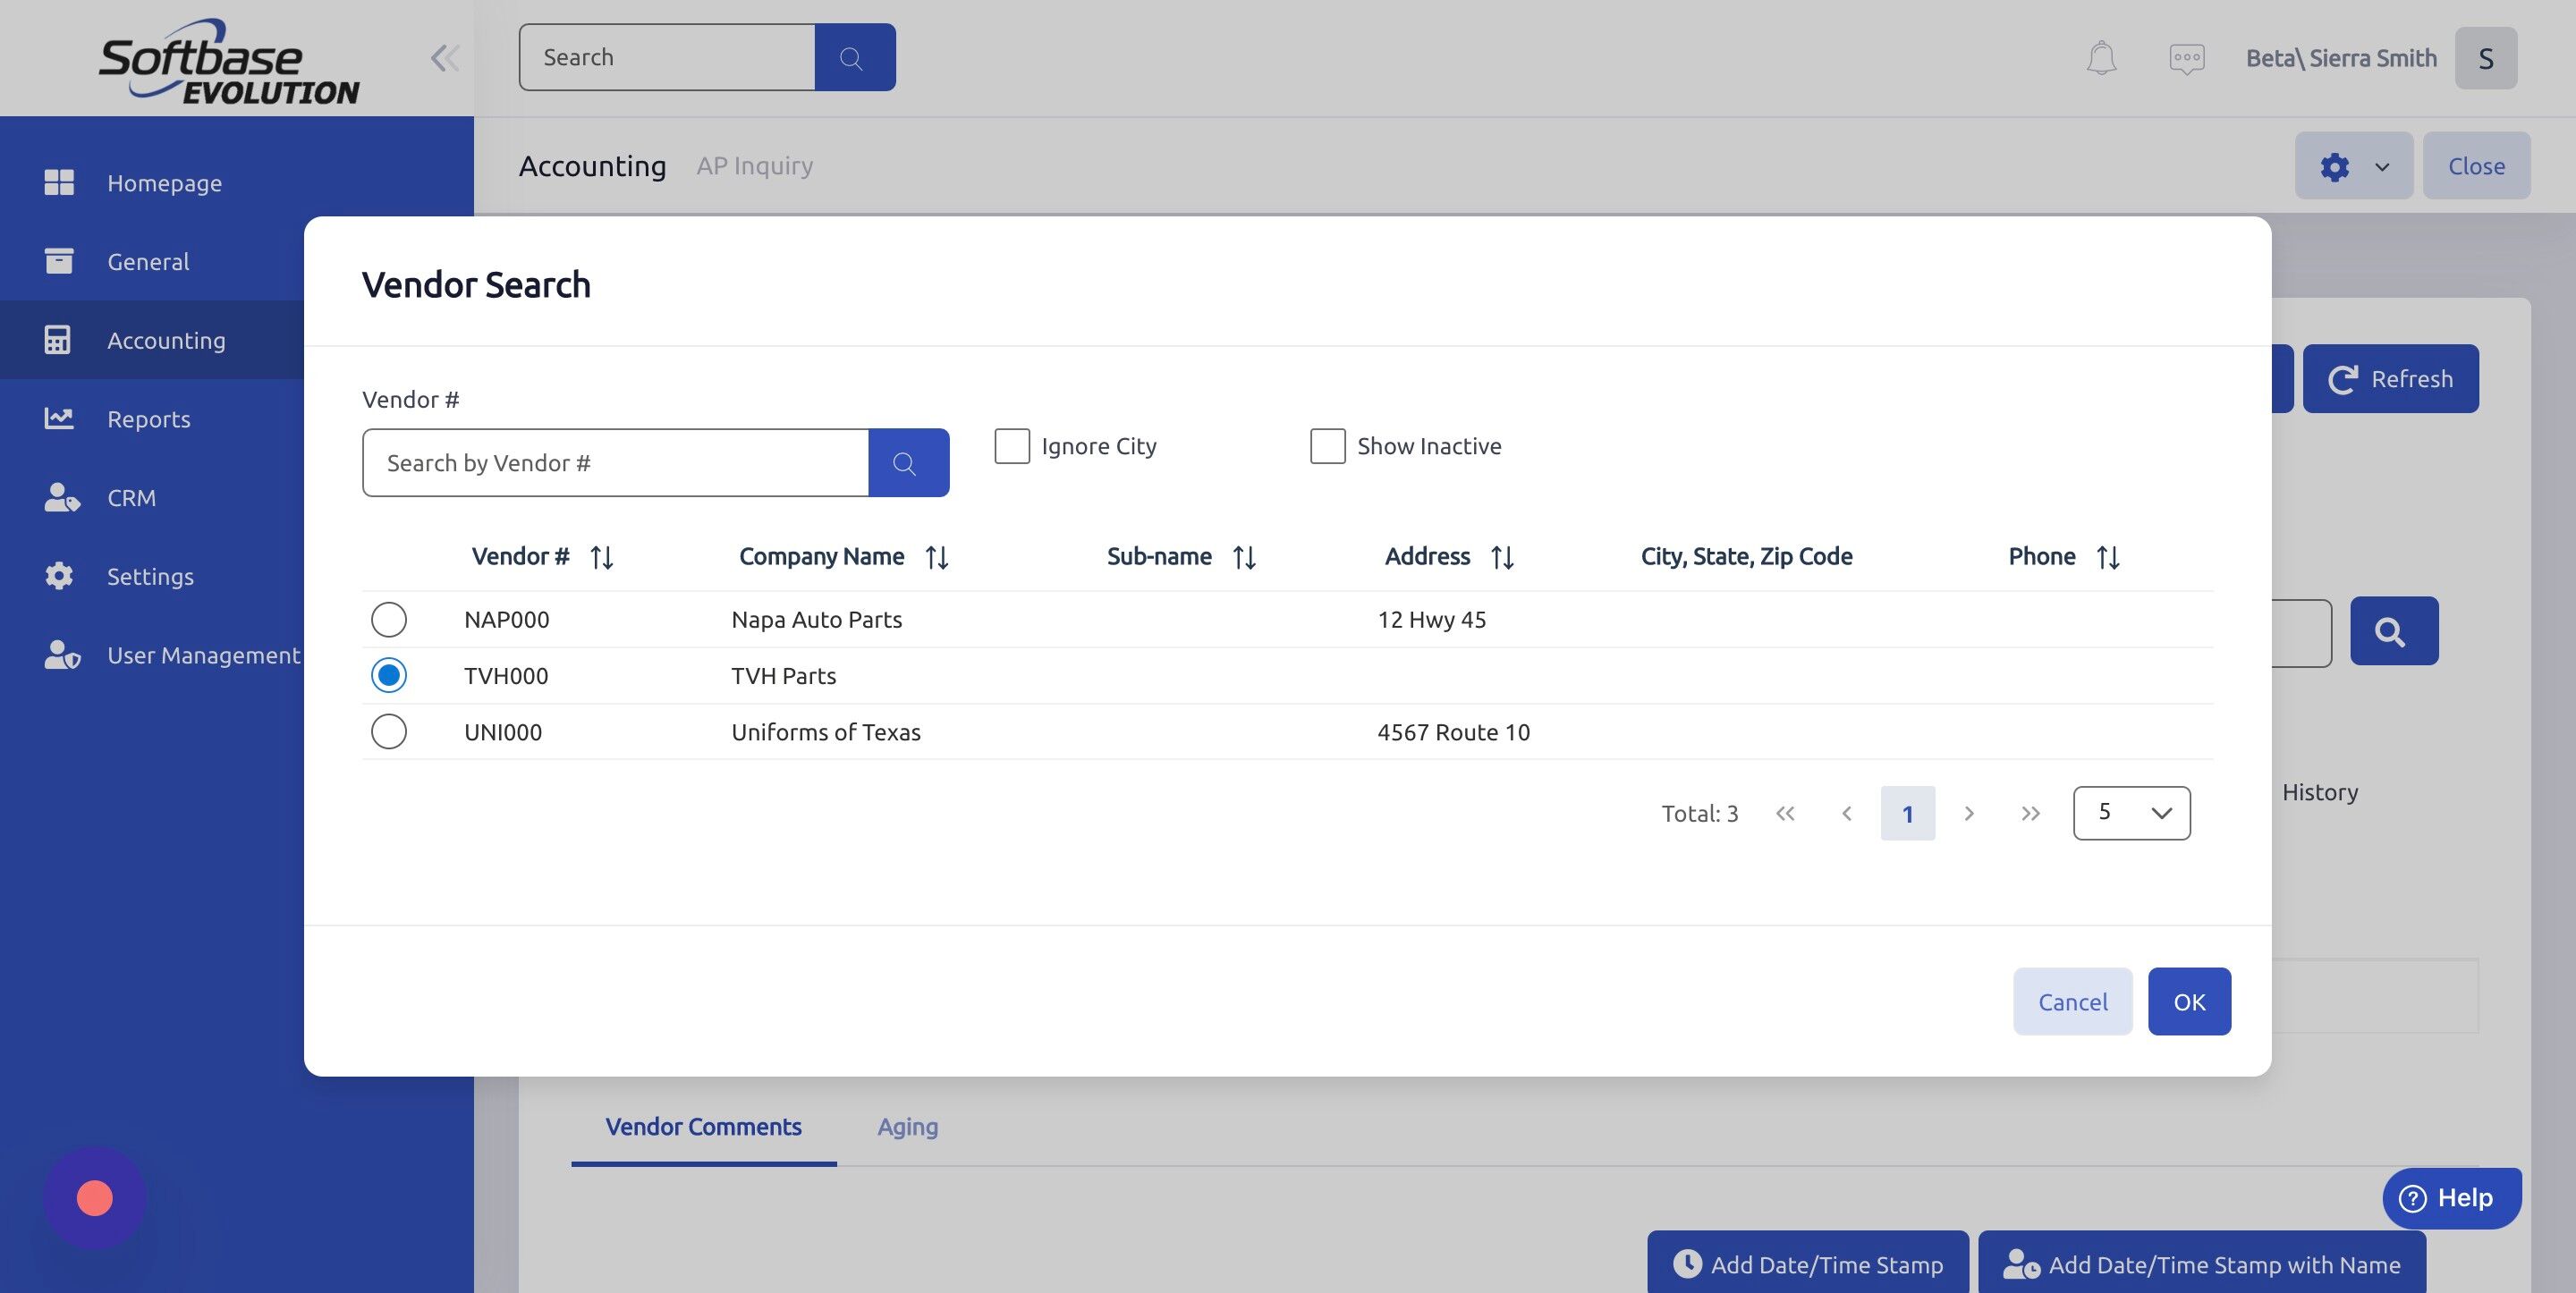Click the Refresh button

click(2391, 378)
